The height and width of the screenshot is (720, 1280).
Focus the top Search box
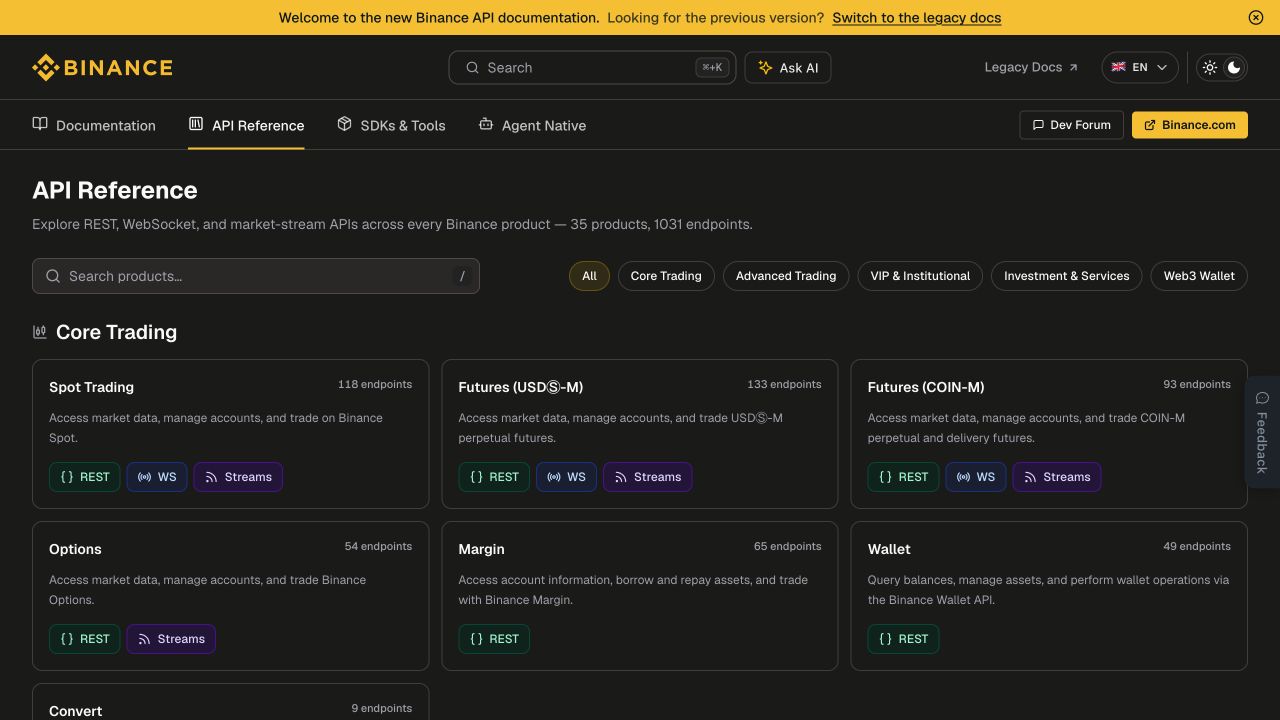coord(592,67)
